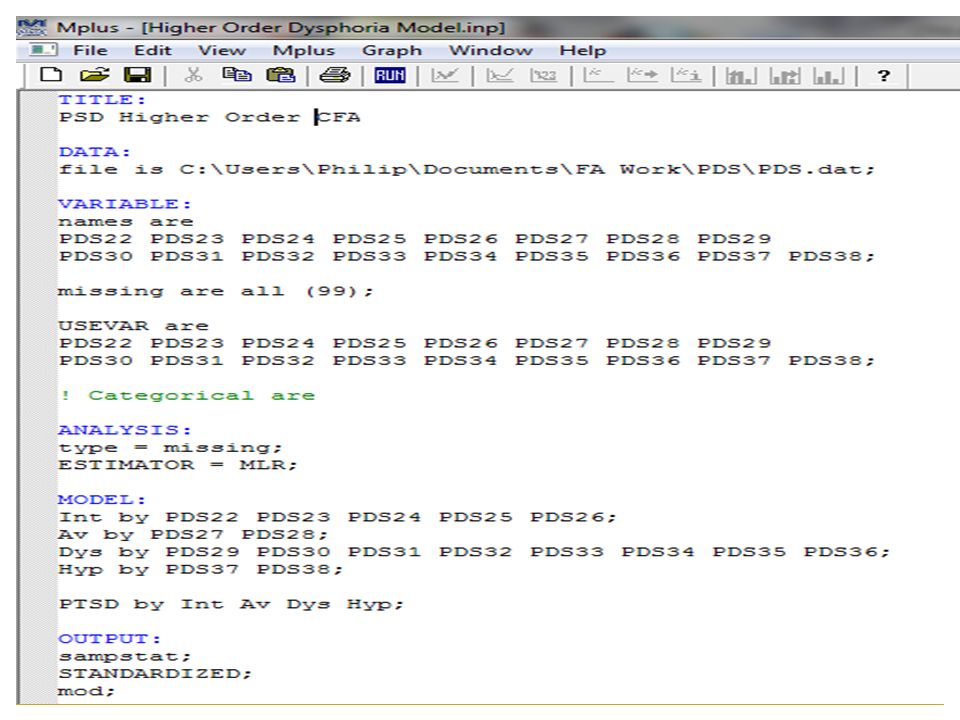Click the Mplus application title icon
The height and width of the screenshot is (720, 960).
tap(32, 28)
